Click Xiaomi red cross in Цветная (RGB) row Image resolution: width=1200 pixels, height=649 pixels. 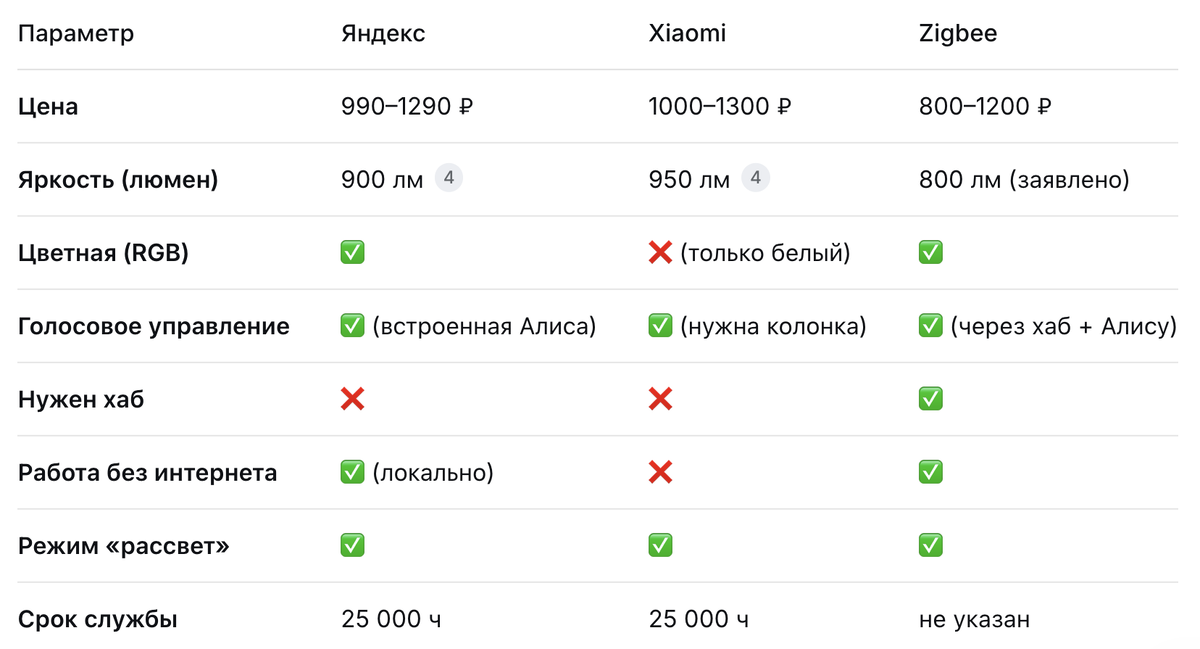pos(660,252)
